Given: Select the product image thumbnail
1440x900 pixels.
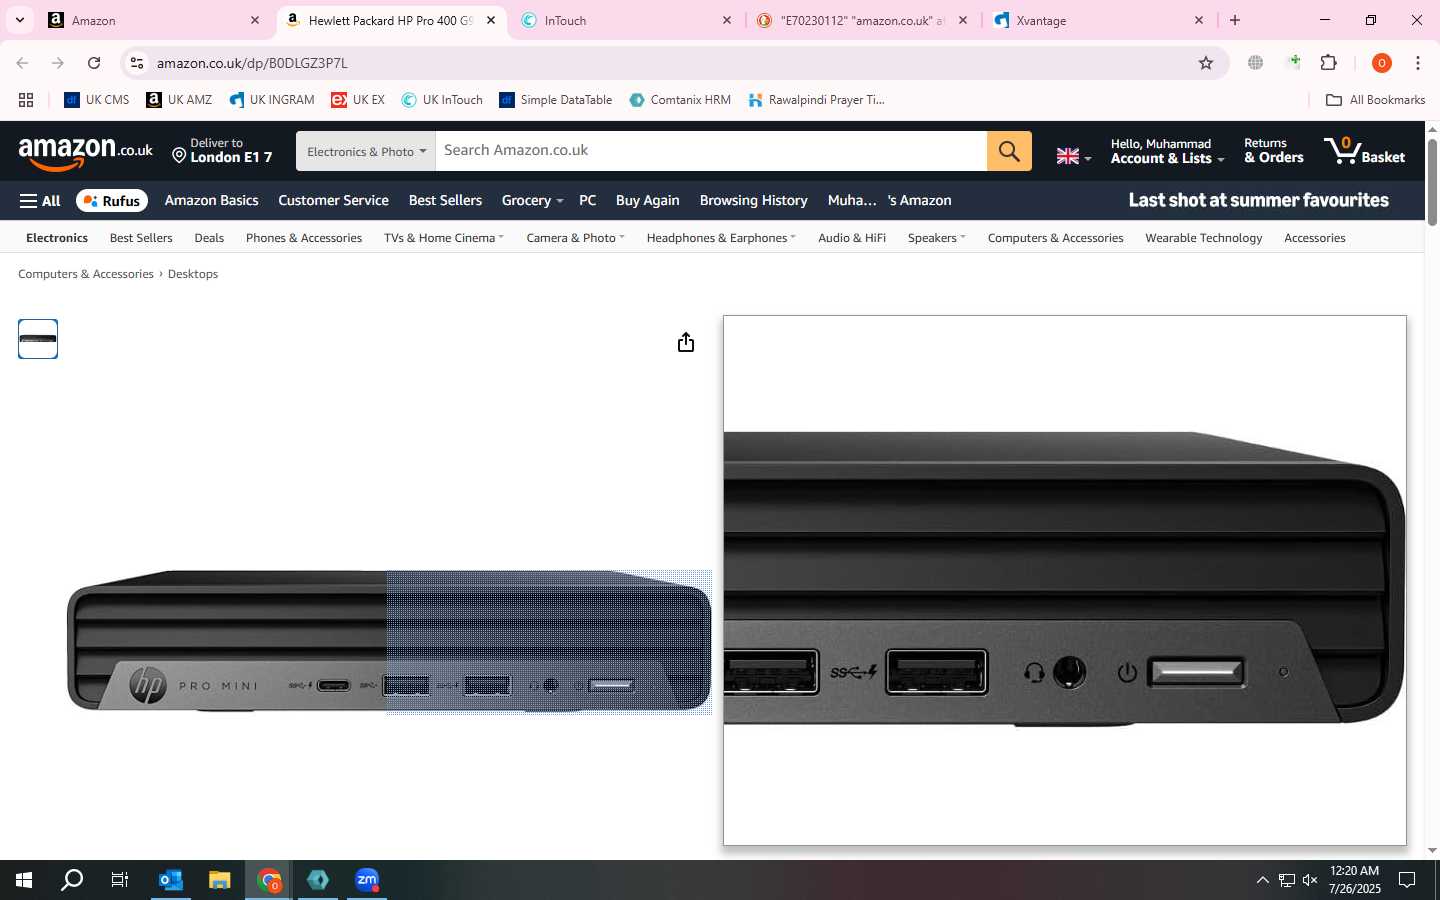Looking at the screenshot, I should pyautogui.click(x=38, y=339).
